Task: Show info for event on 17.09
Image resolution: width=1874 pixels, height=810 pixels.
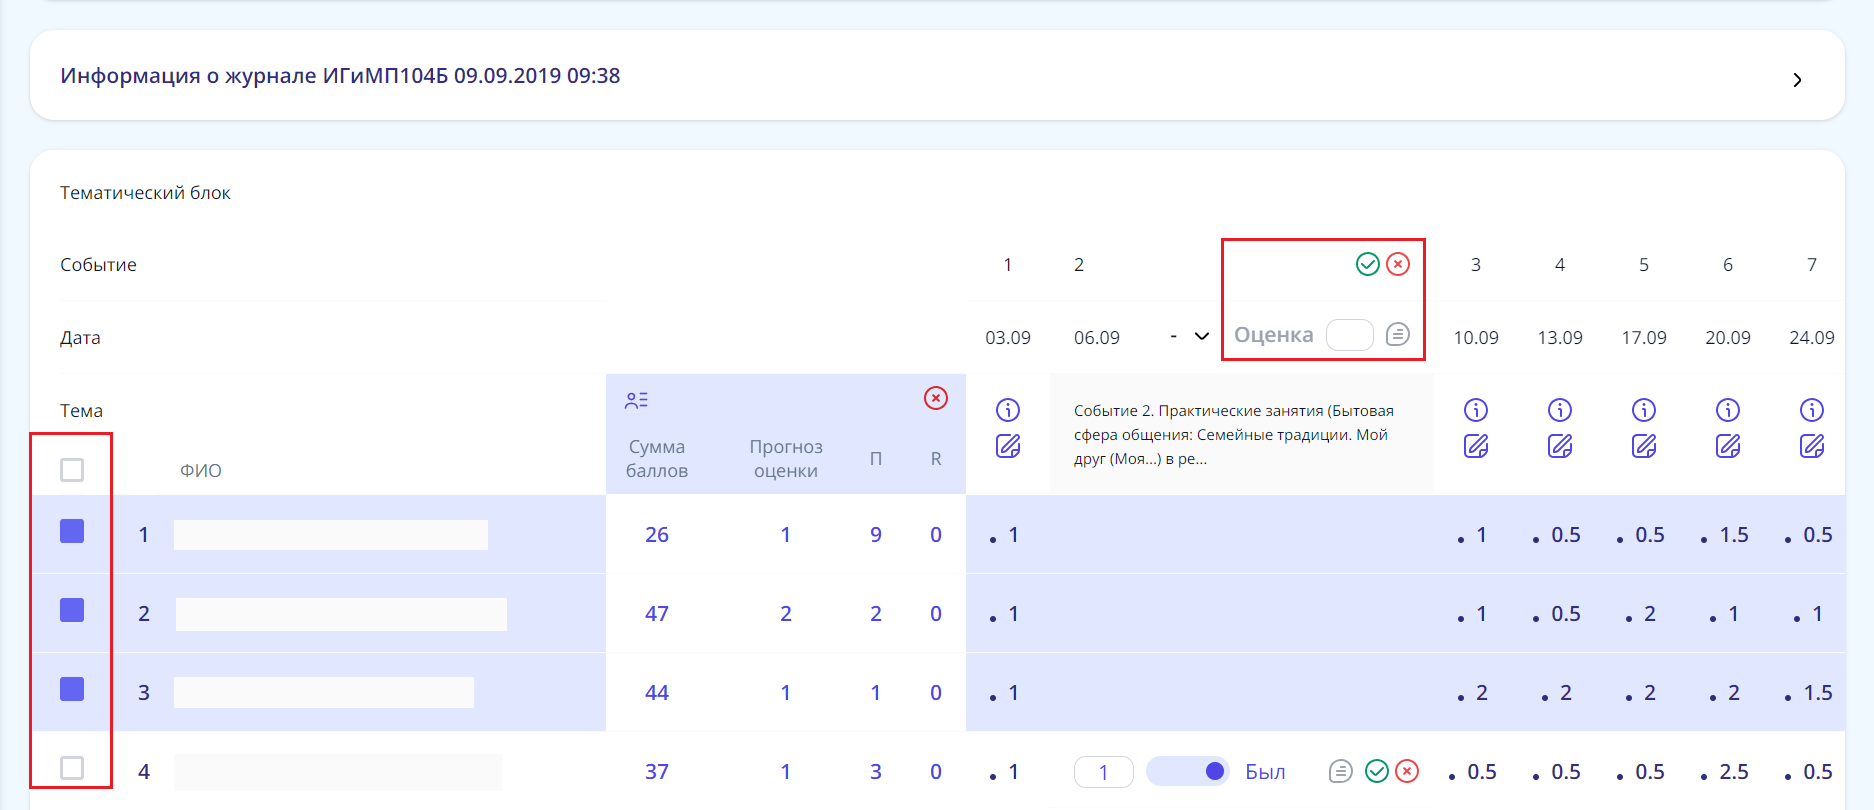Action: click(x=1644, y=410)
